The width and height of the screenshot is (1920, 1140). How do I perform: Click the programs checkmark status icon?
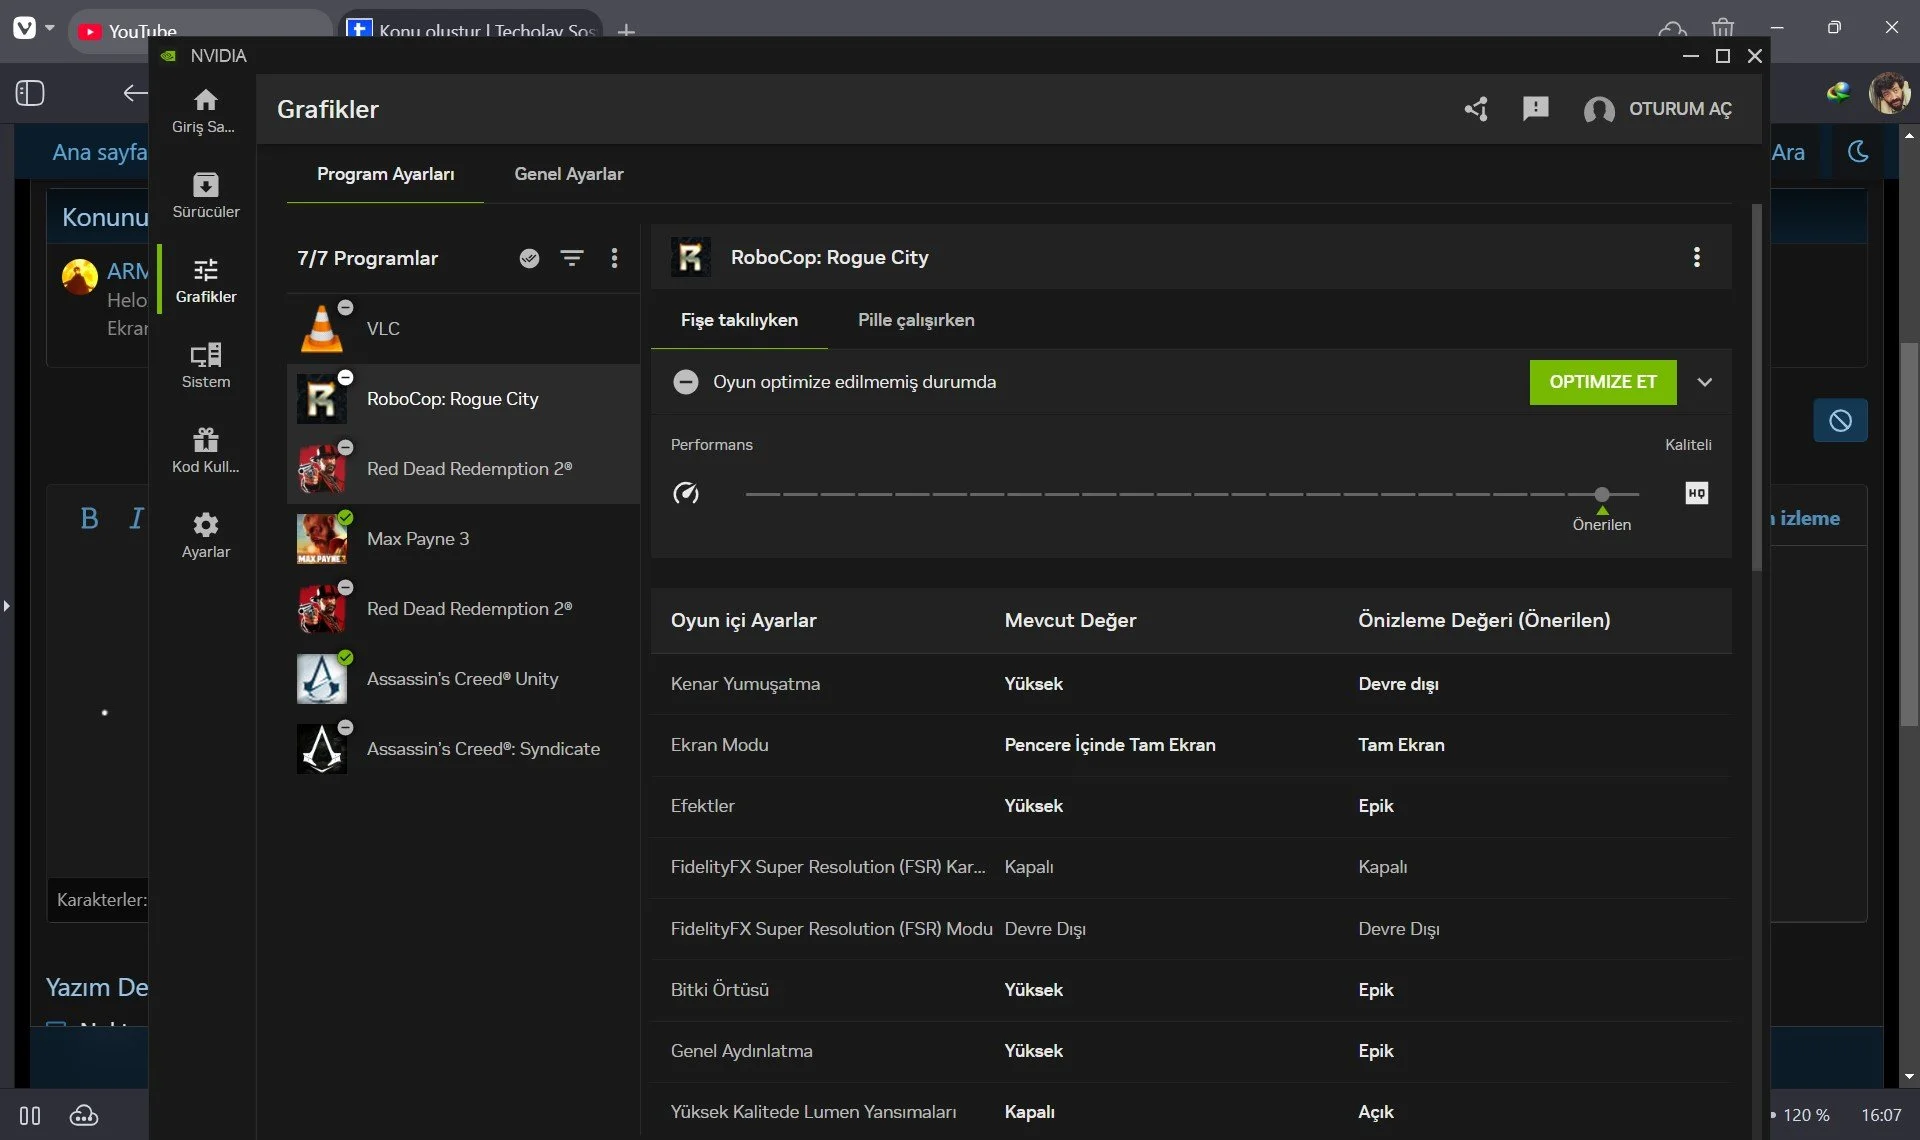click(x=529, y=258)
